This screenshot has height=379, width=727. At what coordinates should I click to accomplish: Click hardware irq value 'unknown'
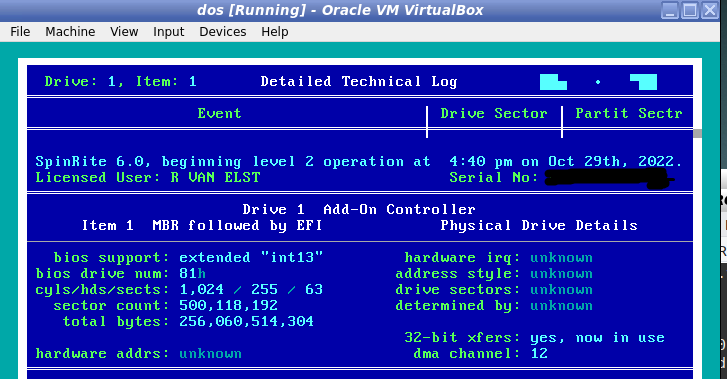pyautogui.click(x=561, y=257)
